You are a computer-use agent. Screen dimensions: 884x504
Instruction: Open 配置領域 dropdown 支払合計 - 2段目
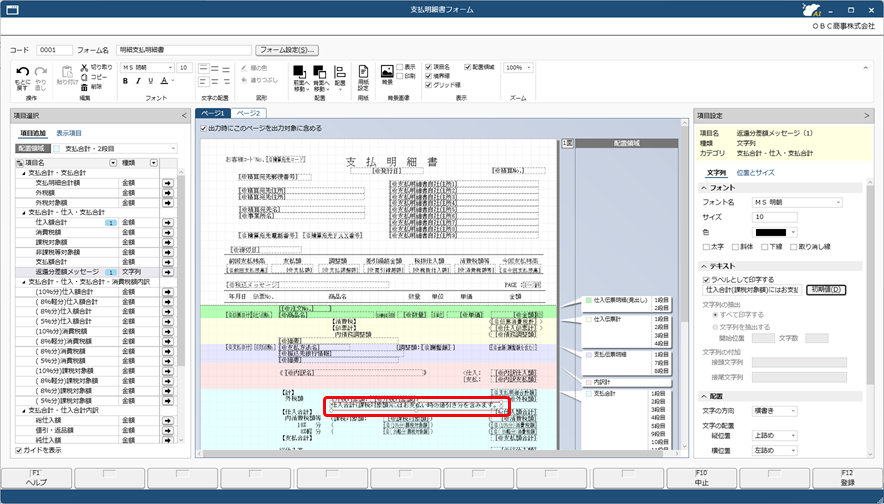click(x=115, y=149)
